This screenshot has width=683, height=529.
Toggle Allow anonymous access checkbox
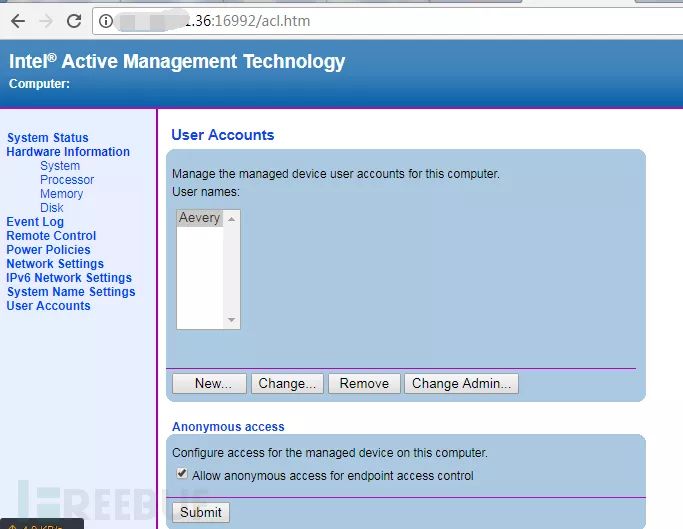[182, 474]
